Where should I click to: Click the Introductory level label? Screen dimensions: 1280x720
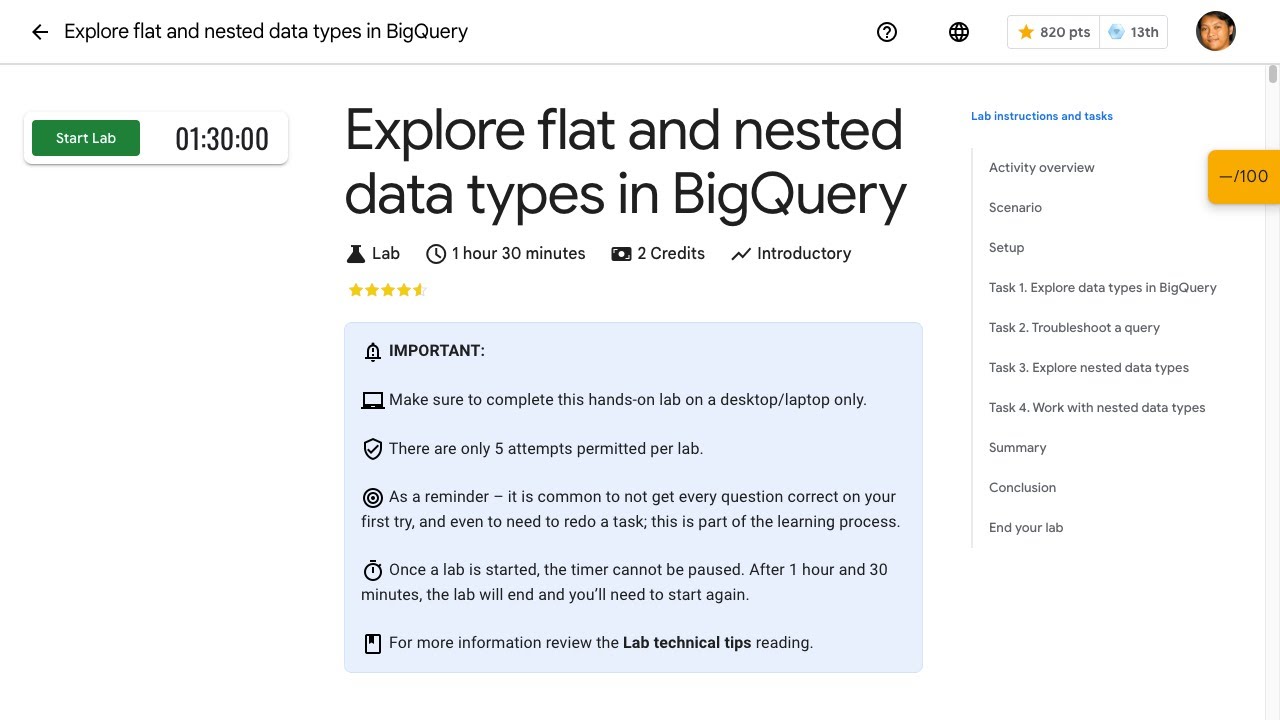804,254
